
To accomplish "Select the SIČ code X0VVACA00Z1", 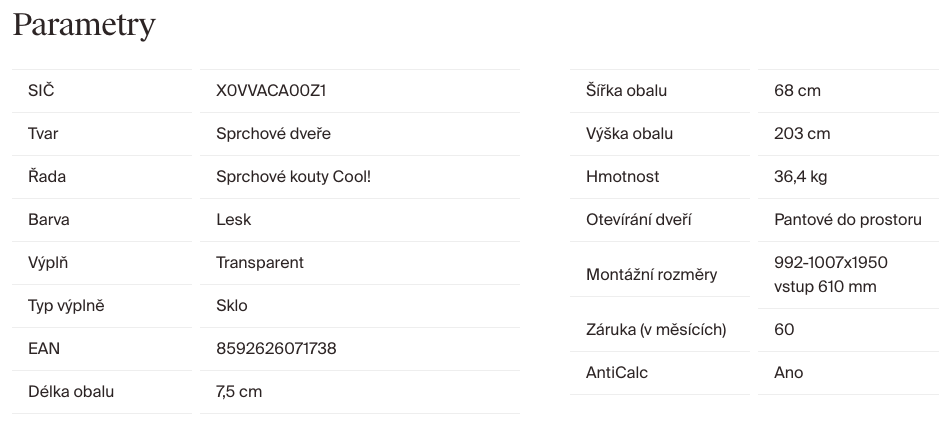I will (x=271, y=91).
